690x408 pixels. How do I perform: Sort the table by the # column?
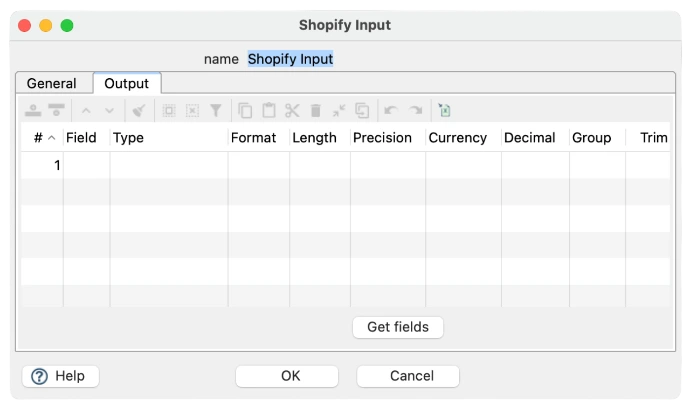43,138
